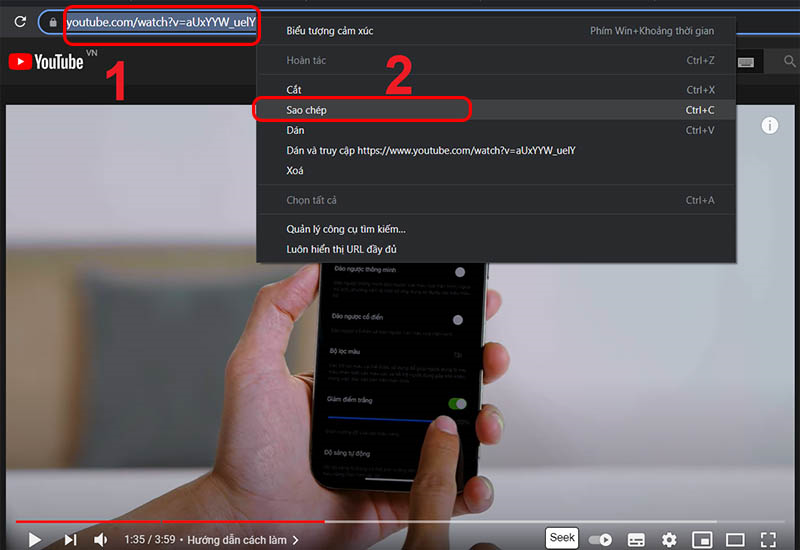Image resolution: width=800 pixels, height=550 pixels.
Task: Select 'Sao chép' to copy the URL
Action: [496, 110]
